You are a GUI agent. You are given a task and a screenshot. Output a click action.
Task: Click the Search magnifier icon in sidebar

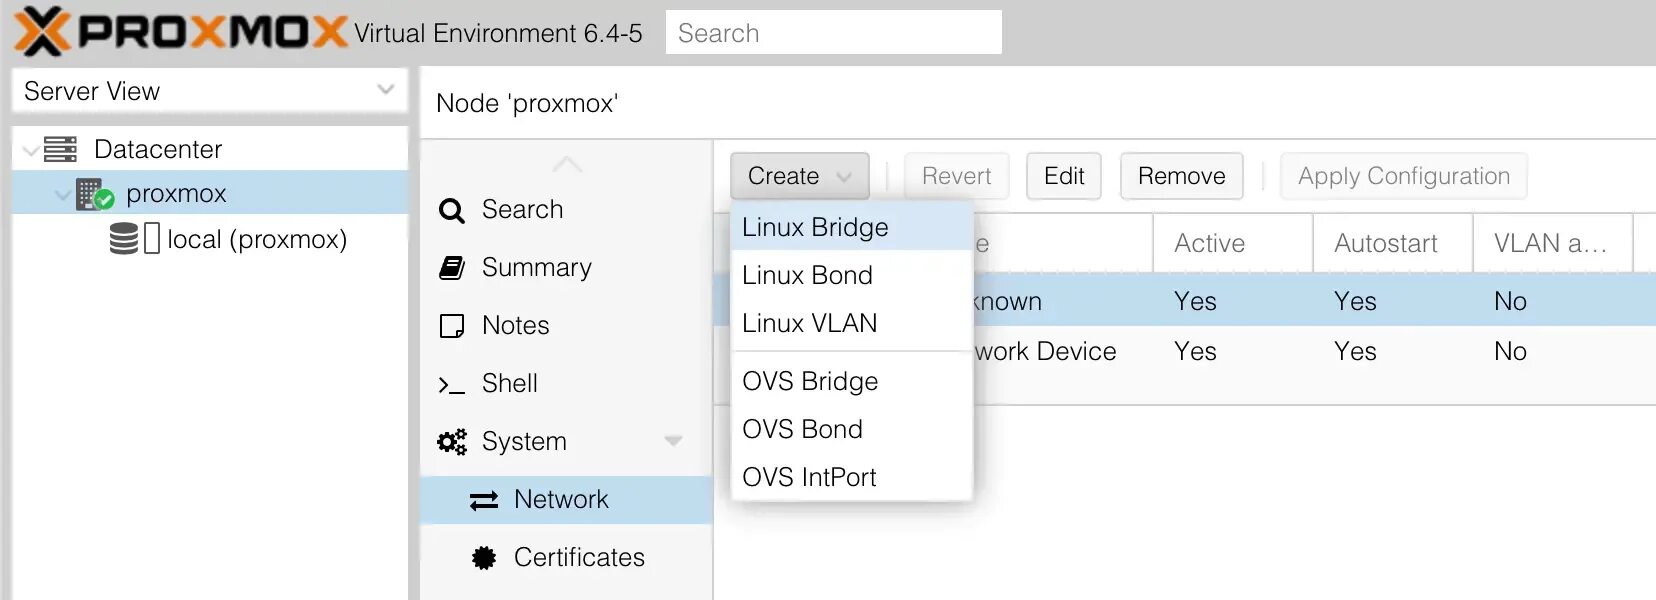point(452,211)
